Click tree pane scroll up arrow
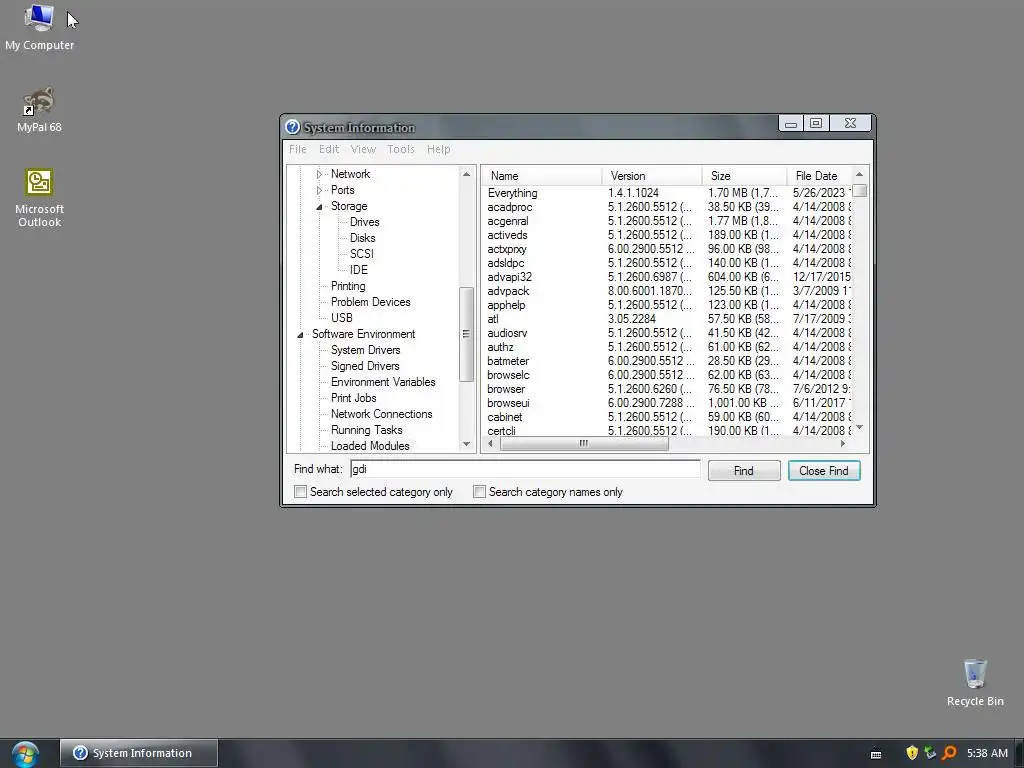The width and height of the screenshot is (1024, 768). 466,174
